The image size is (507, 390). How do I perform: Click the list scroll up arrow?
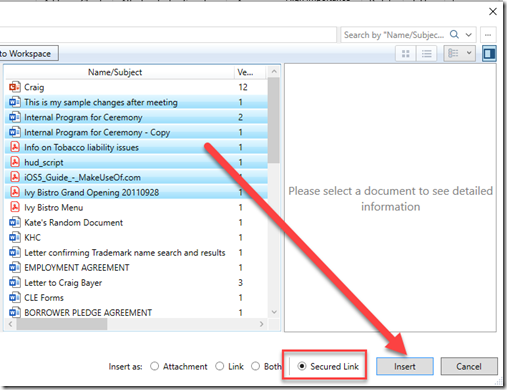274,71
